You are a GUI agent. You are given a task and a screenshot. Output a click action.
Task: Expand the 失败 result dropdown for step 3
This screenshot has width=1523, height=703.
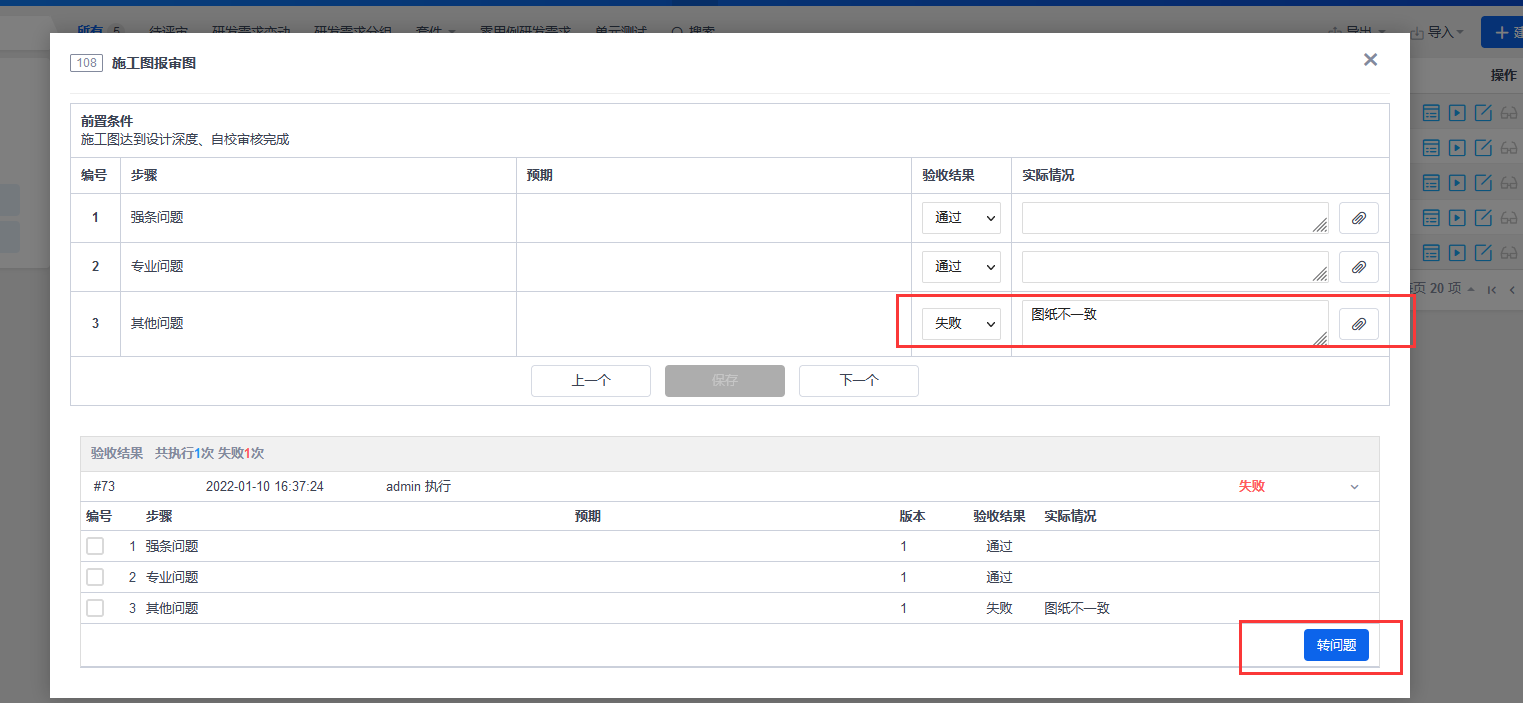tap(961, 324)
